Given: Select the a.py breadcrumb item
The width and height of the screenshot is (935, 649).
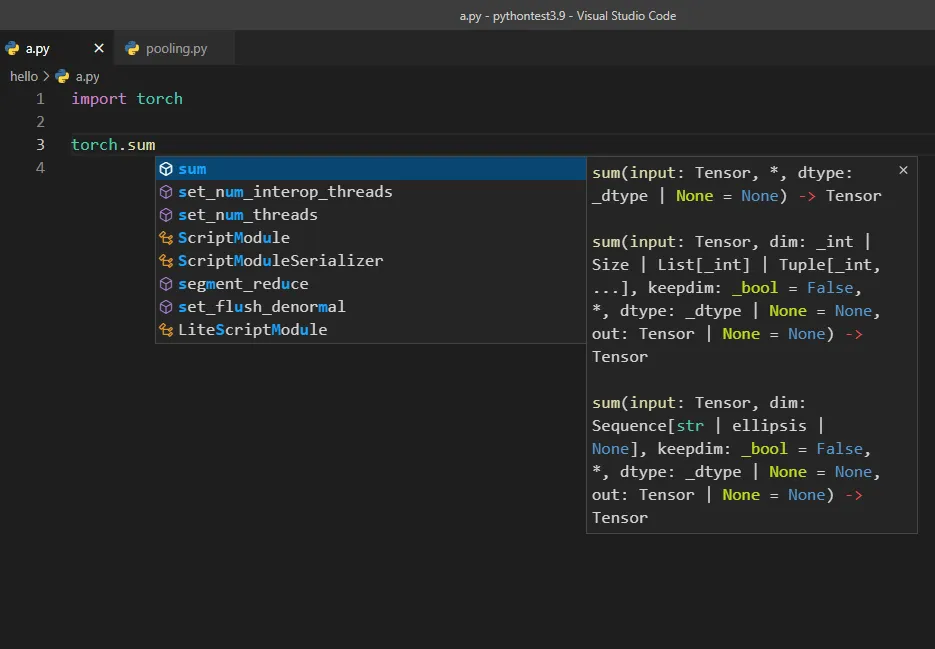Looking at the screenshot, I should point(88,76).
